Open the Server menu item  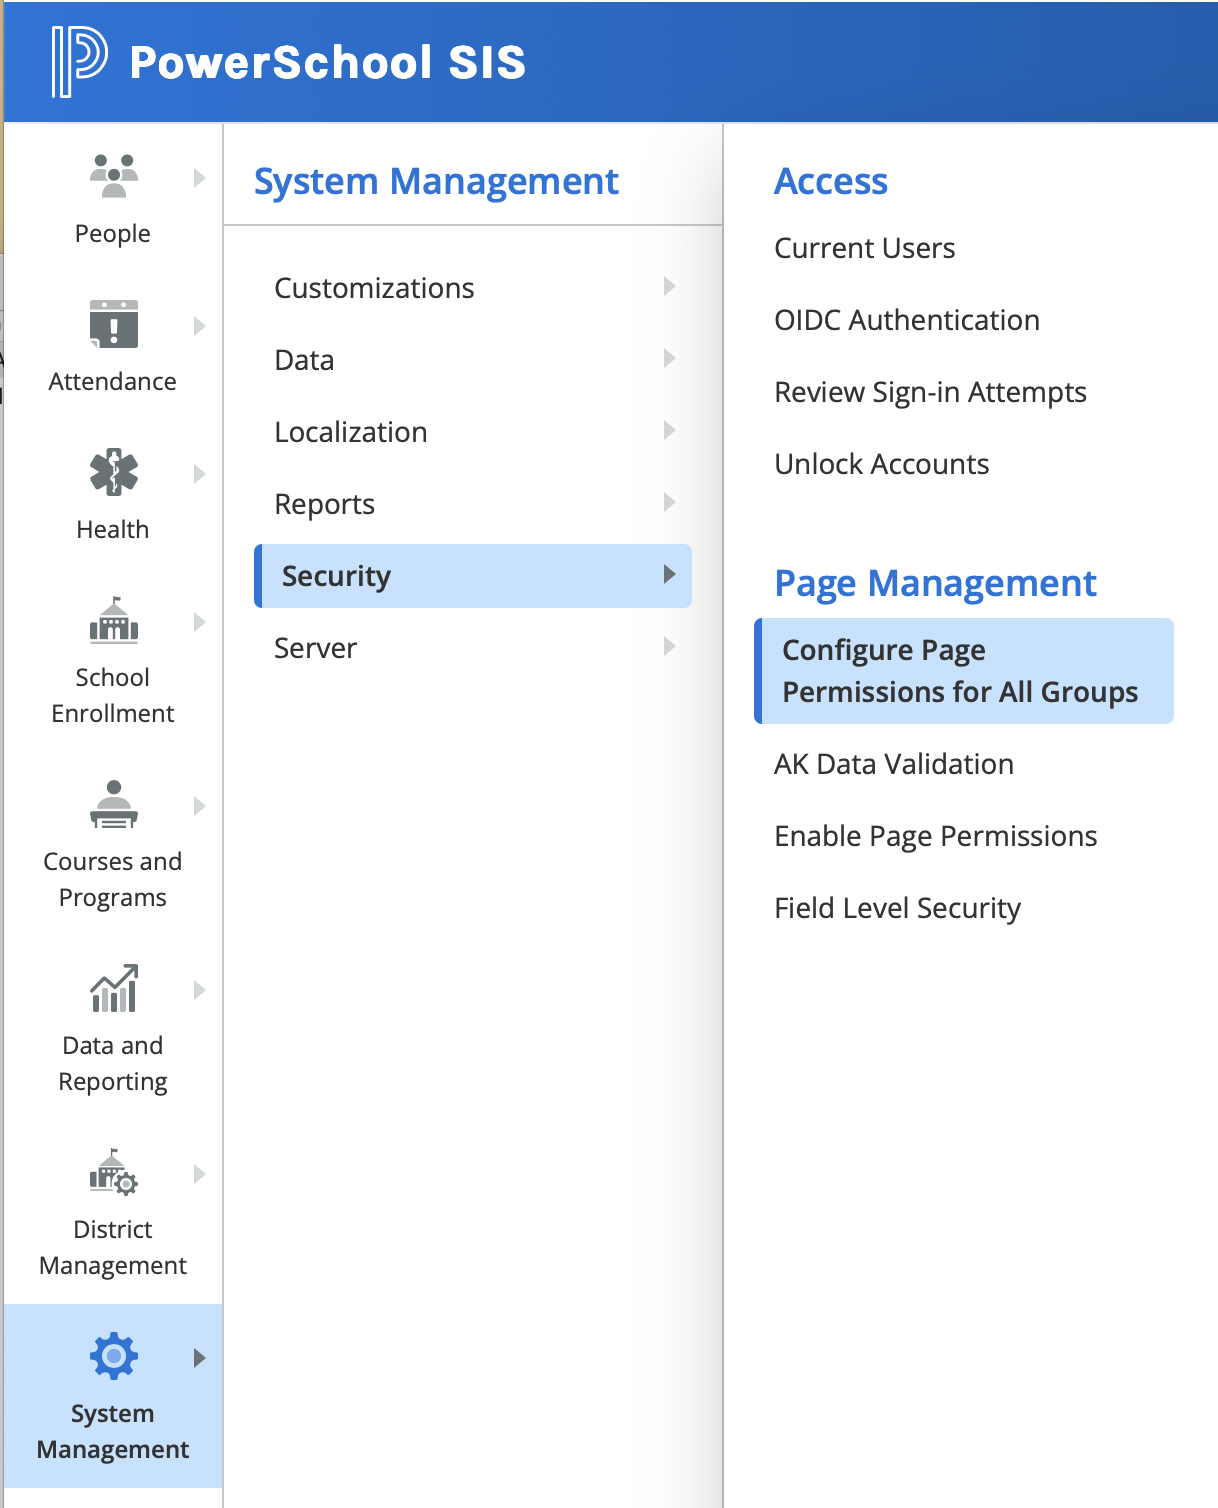473,648
